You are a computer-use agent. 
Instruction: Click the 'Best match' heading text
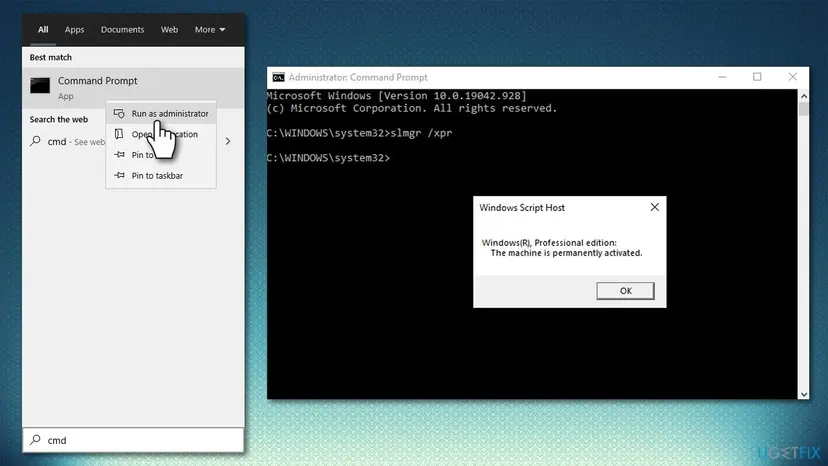[x=51, y=57]
